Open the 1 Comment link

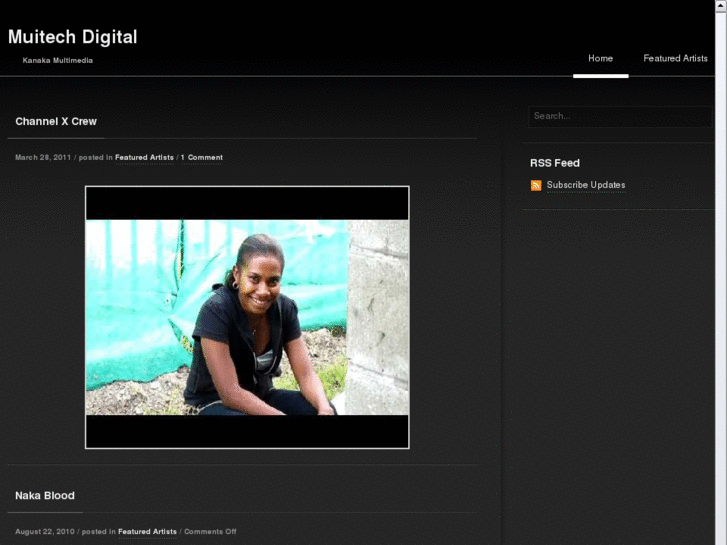click(202, 157)
